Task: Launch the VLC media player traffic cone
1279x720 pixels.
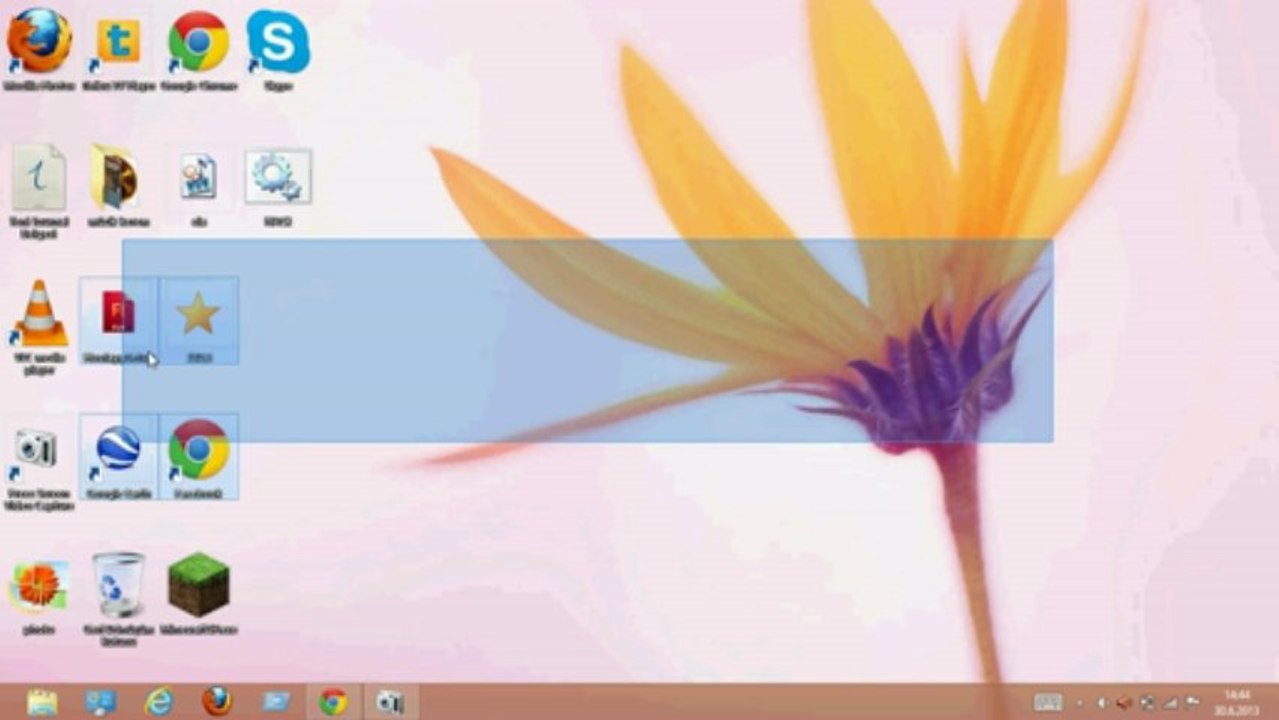Action: [39, 314]
